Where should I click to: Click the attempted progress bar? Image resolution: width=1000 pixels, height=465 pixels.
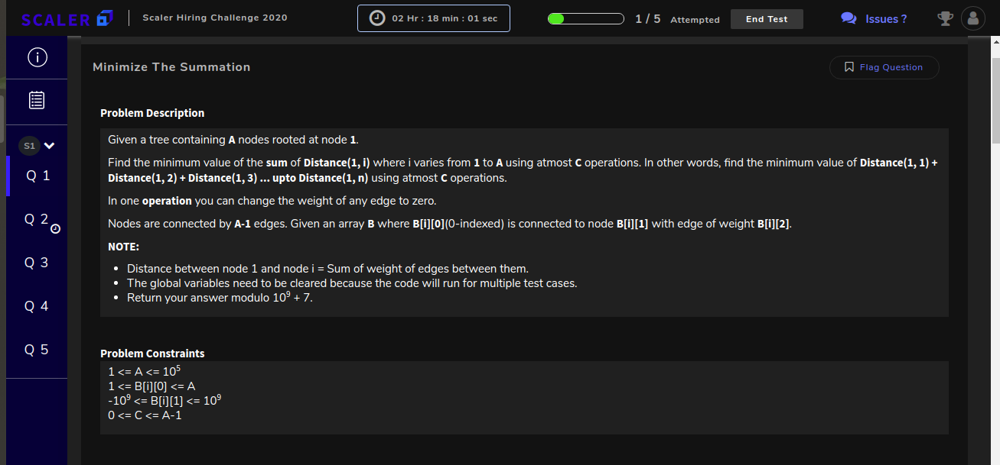[x=585, y=18]
